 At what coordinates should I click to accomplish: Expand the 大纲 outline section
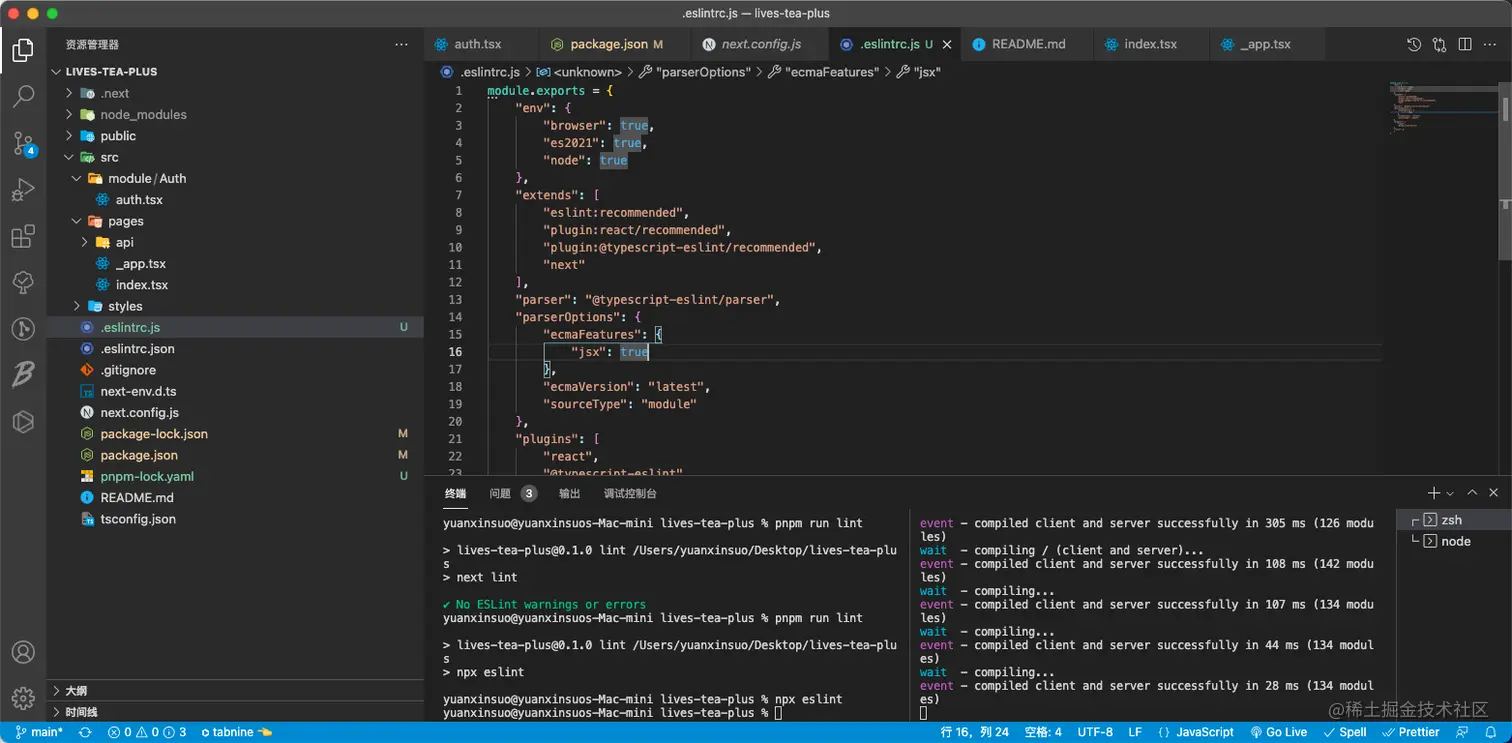(x=76, y=691)
